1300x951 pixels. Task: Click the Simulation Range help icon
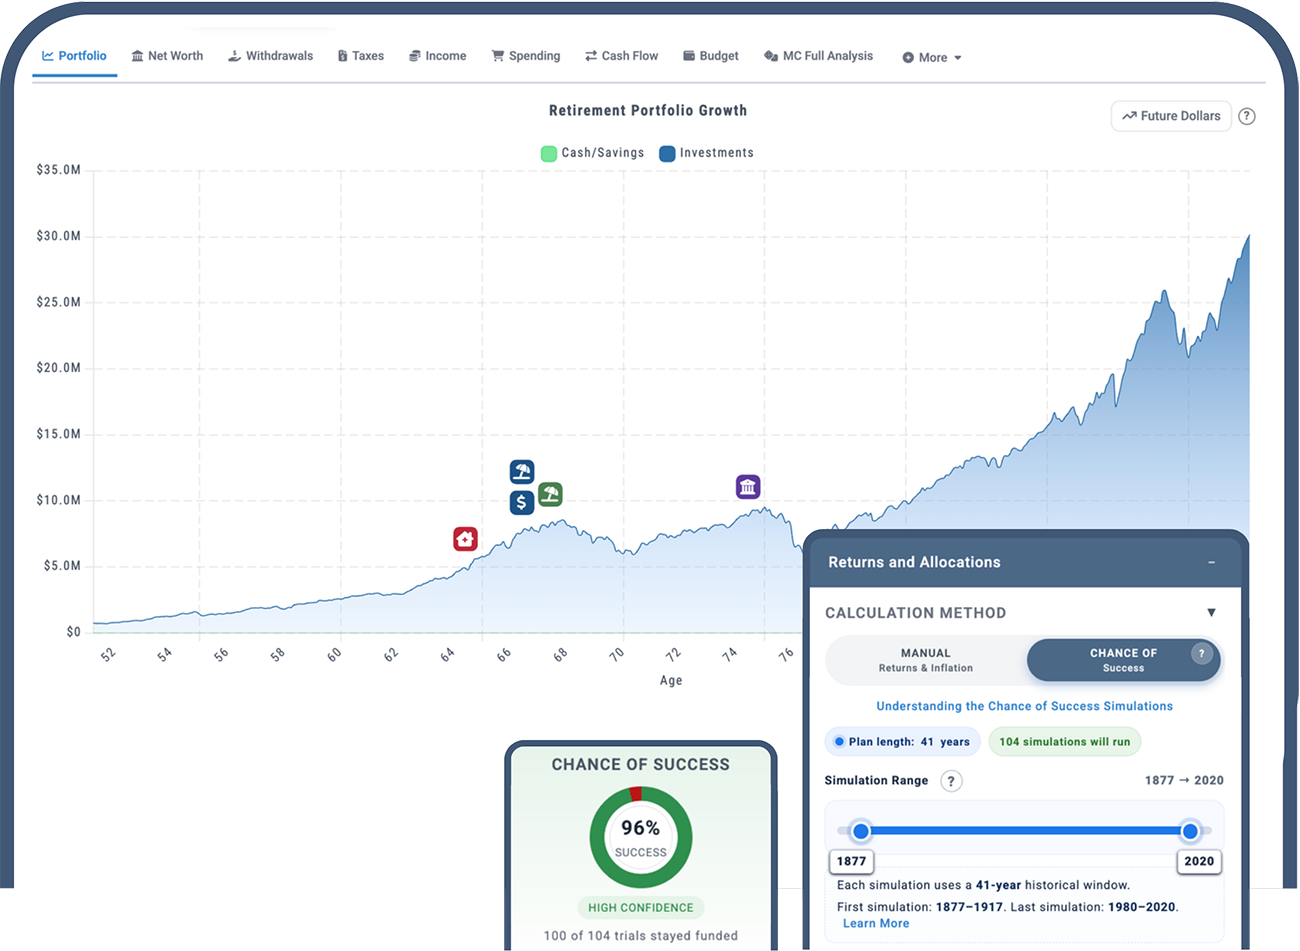[951, 781]
